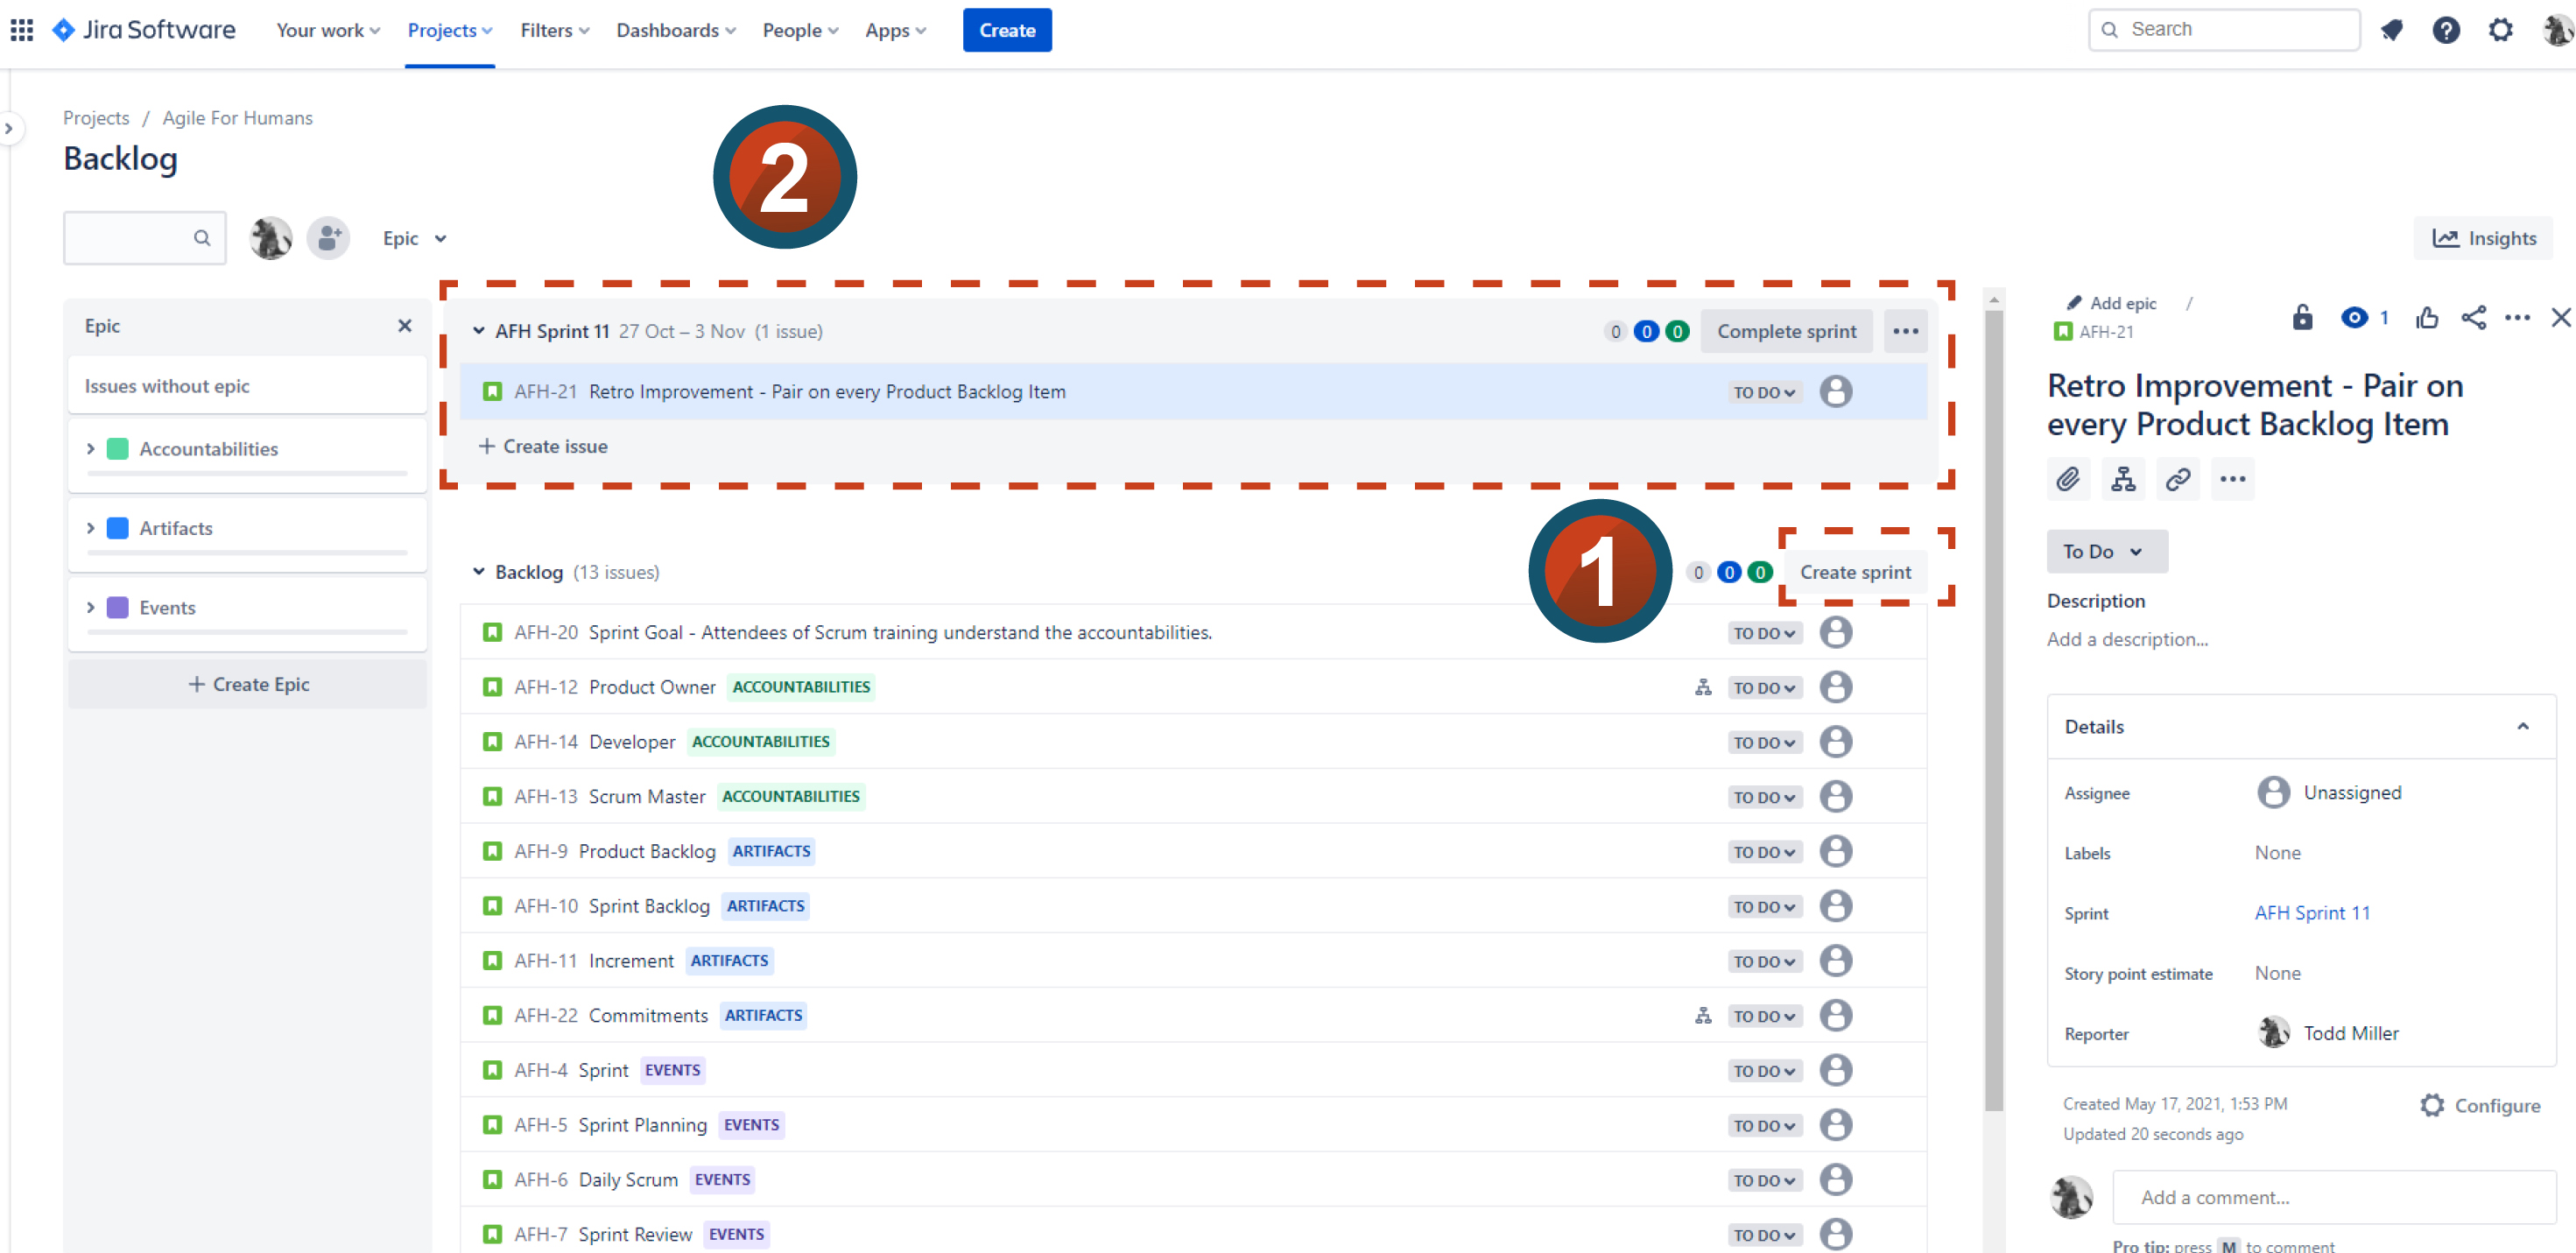The image size is (2576, 1253).
Task: Select Projects menu in top navigation
Action: pyautogui.click(x=452, y=32)
